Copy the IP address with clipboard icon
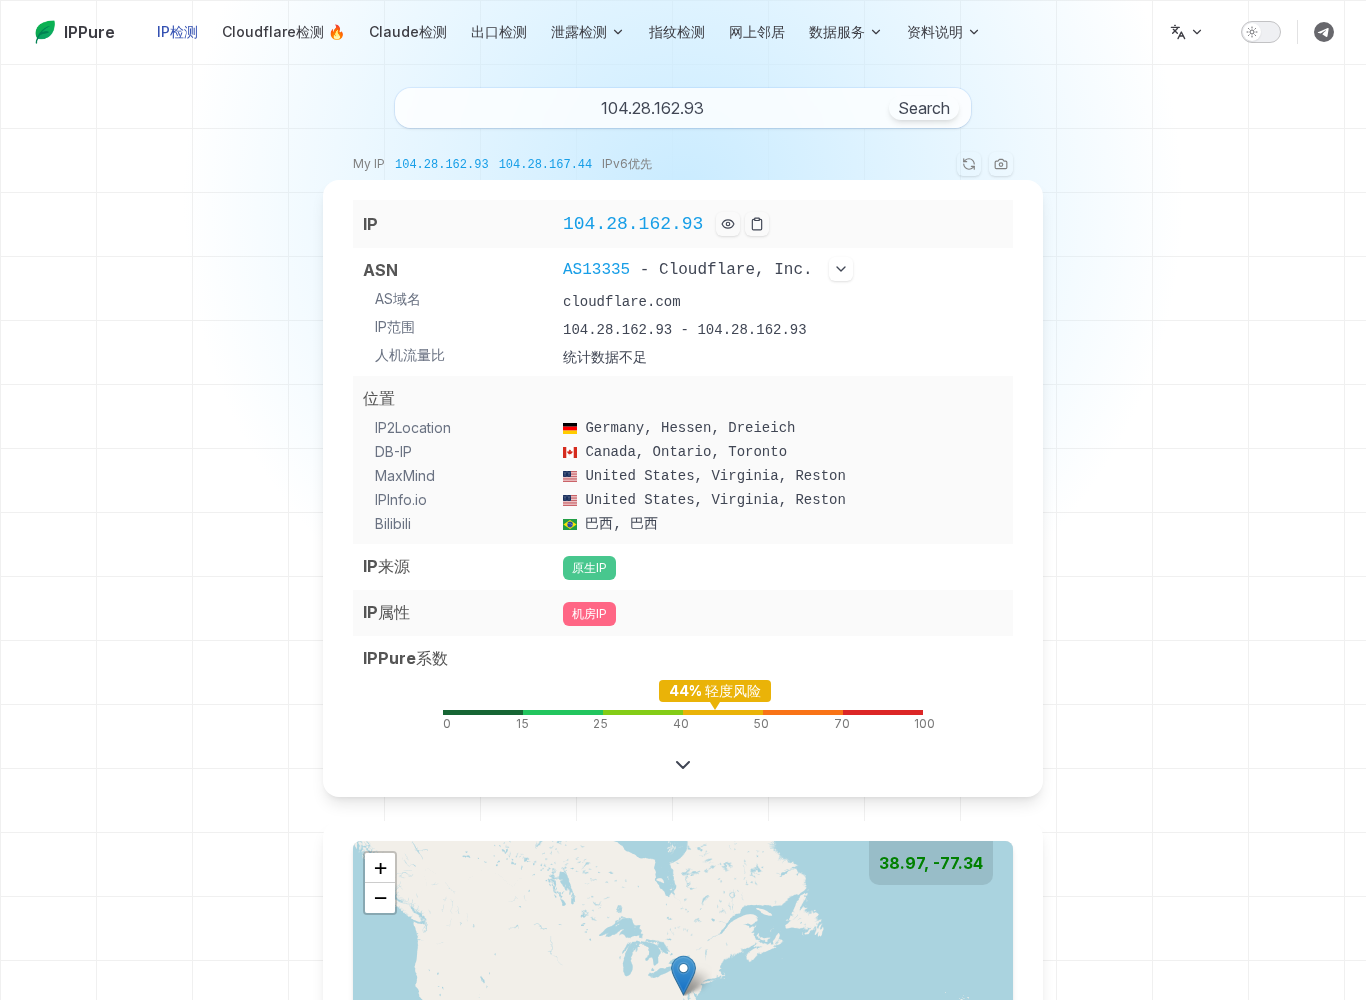 point(757,224)
